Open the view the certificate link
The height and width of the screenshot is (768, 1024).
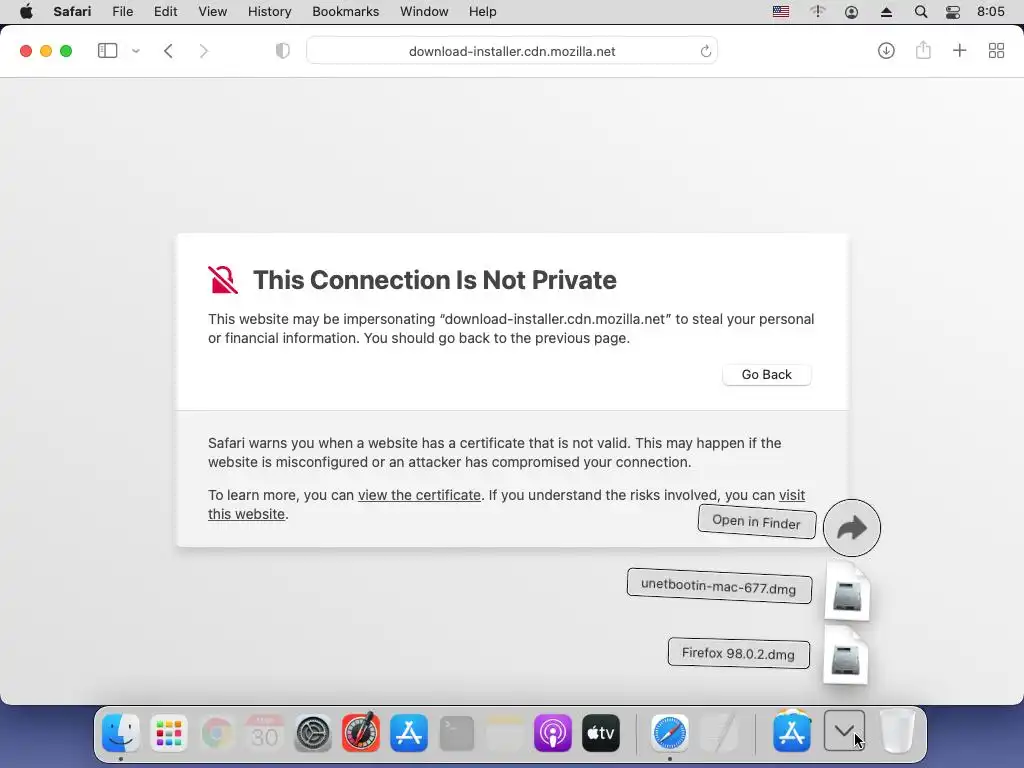pyautogui.click(x=419, y=495)
